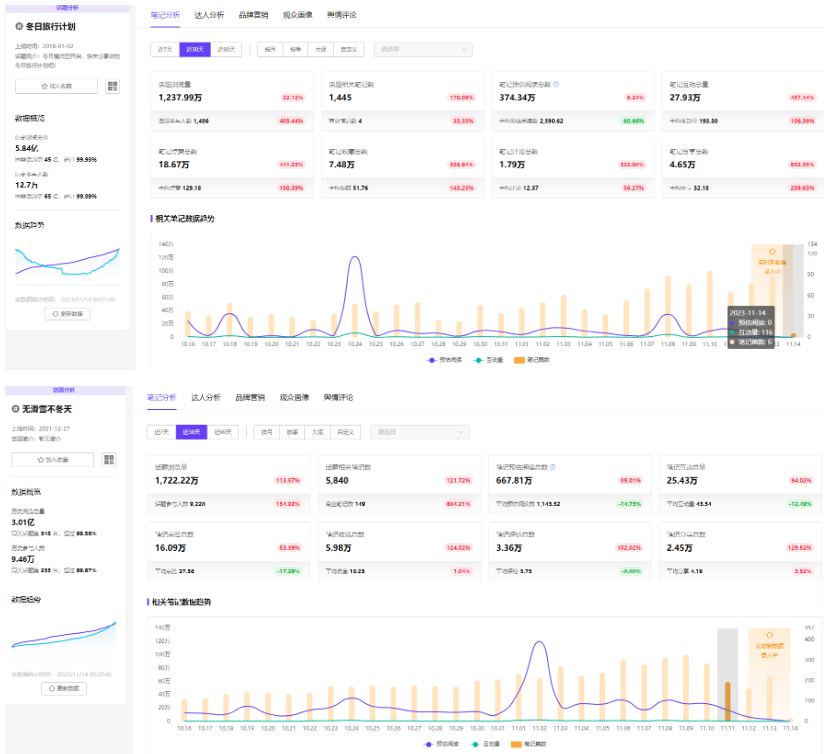Choose 大促 option in 冬日旅行计划 panel
The image size is (828, 754).
321,49
